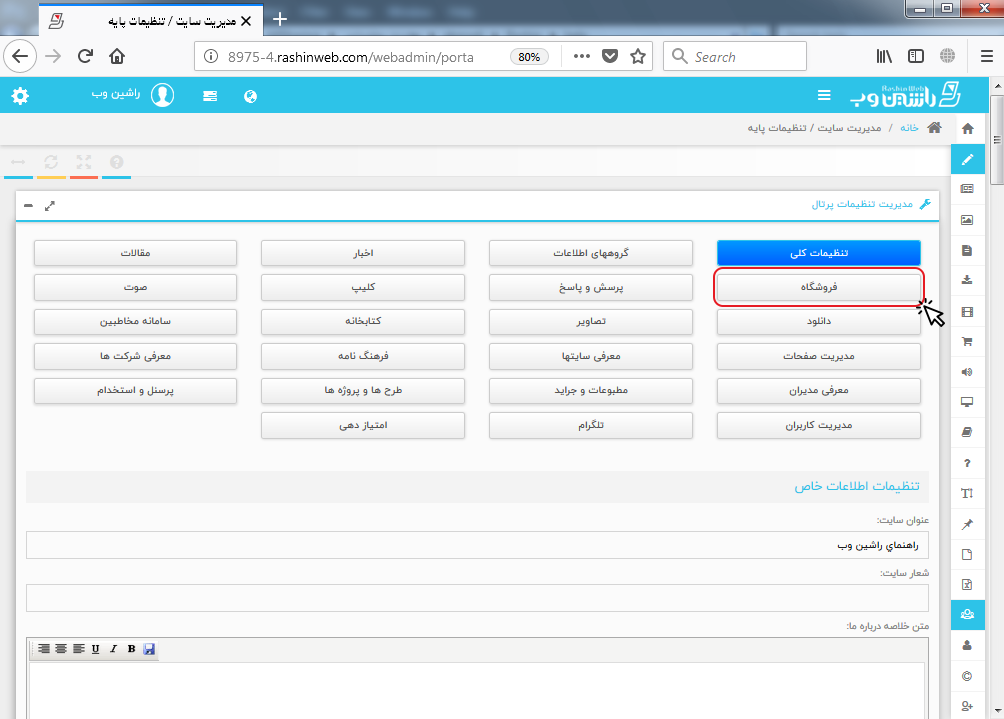Click the help question mark toolbar icon
Image resolution: width=1004 pixels, height=719 pixels.
[116, 162]
